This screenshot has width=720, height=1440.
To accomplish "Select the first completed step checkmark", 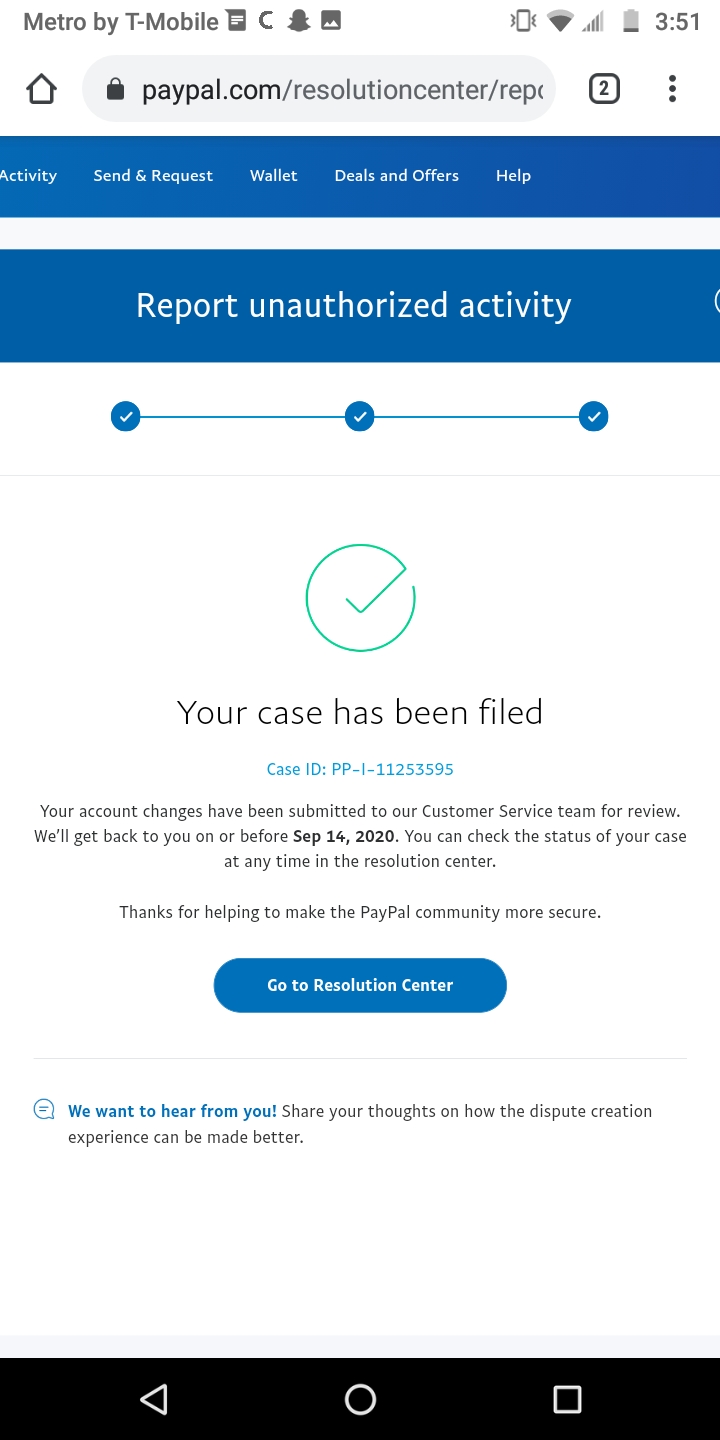I will (x=126, y=416).
